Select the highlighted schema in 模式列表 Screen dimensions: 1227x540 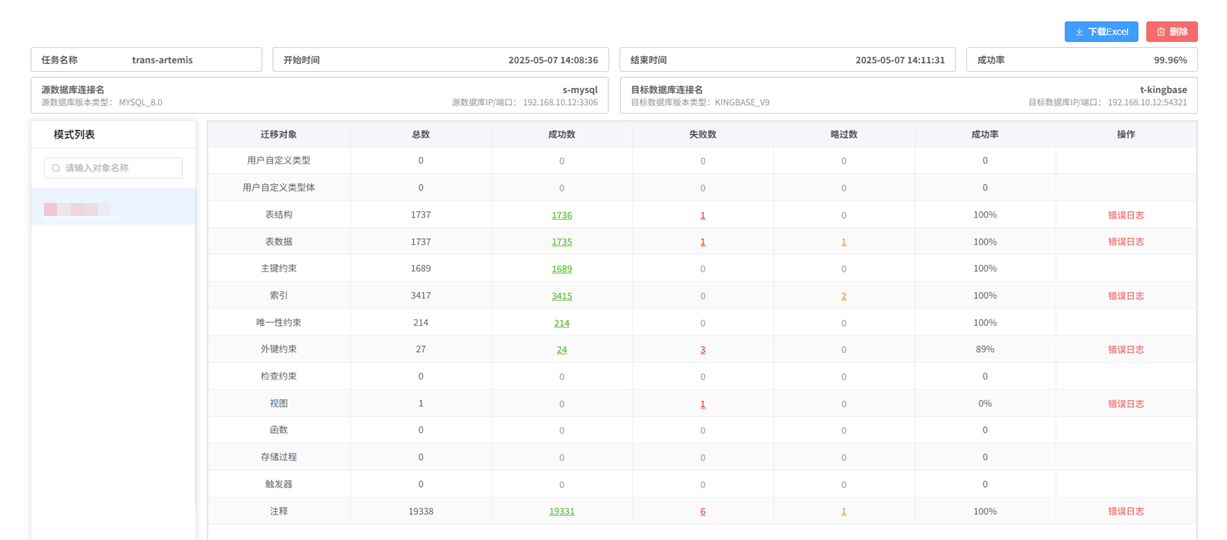pyautogui.click(x=113, y=209)
